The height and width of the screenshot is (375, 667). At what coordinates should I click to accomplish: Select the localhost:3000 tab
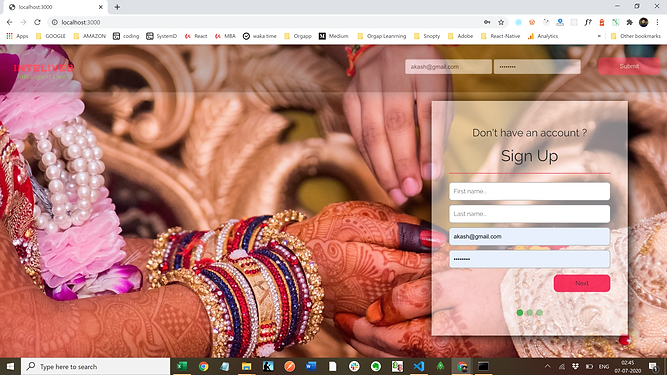coord(55,7)
